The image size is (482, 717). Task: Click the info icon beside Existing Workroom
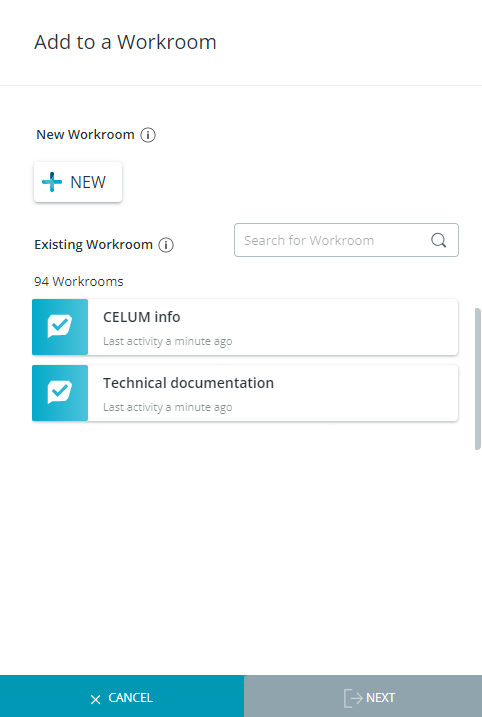[166, 245]
